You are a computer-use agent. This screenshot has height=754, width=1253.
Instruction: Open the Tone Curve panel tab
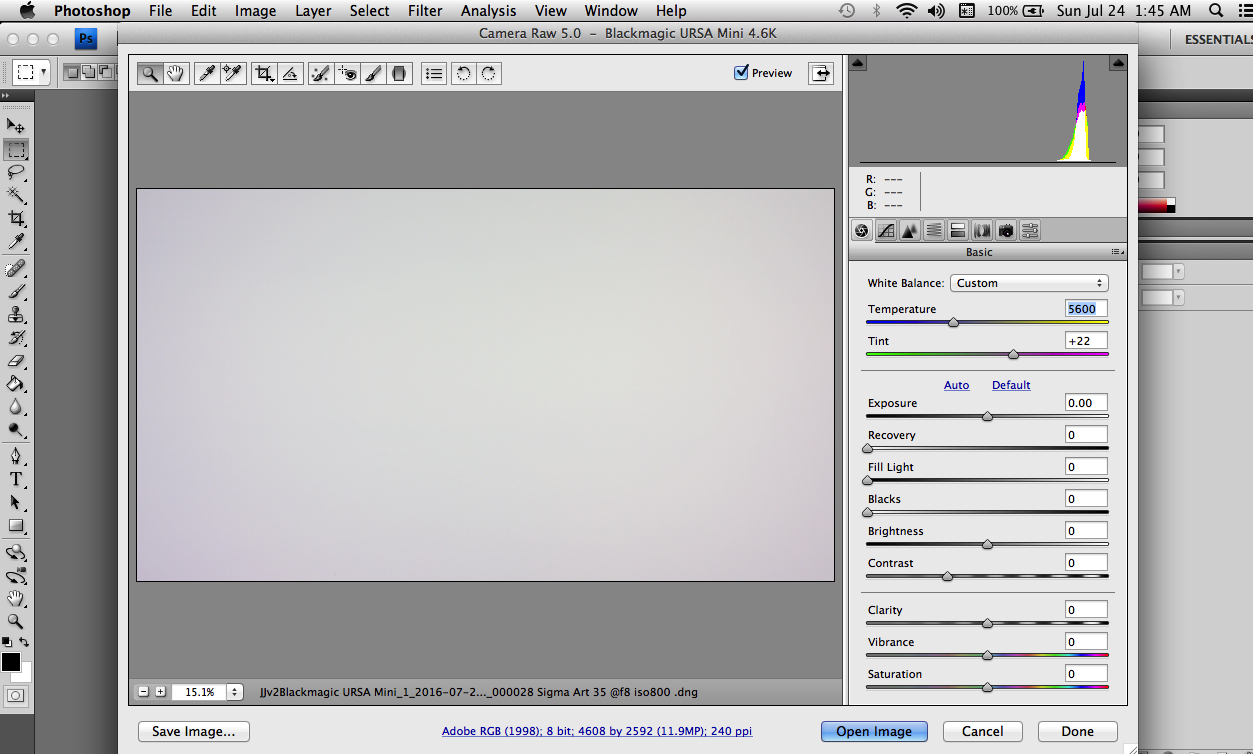pos(885,231)
